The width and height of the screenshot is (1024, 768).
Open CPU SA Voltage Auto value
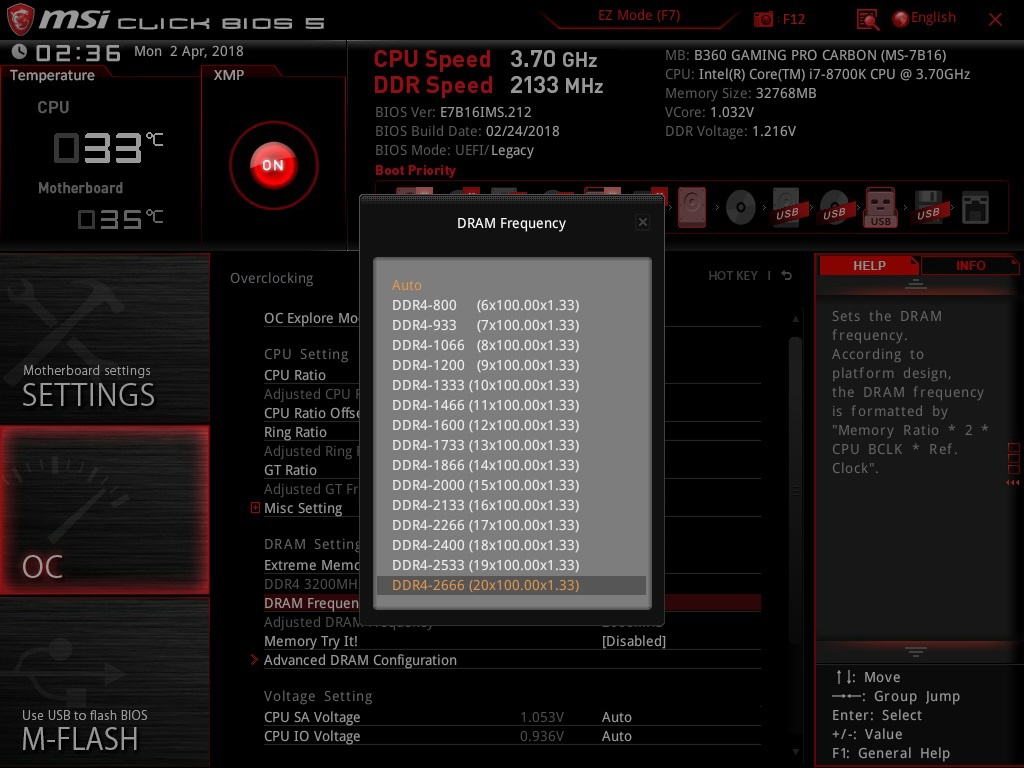click(616, 717)
